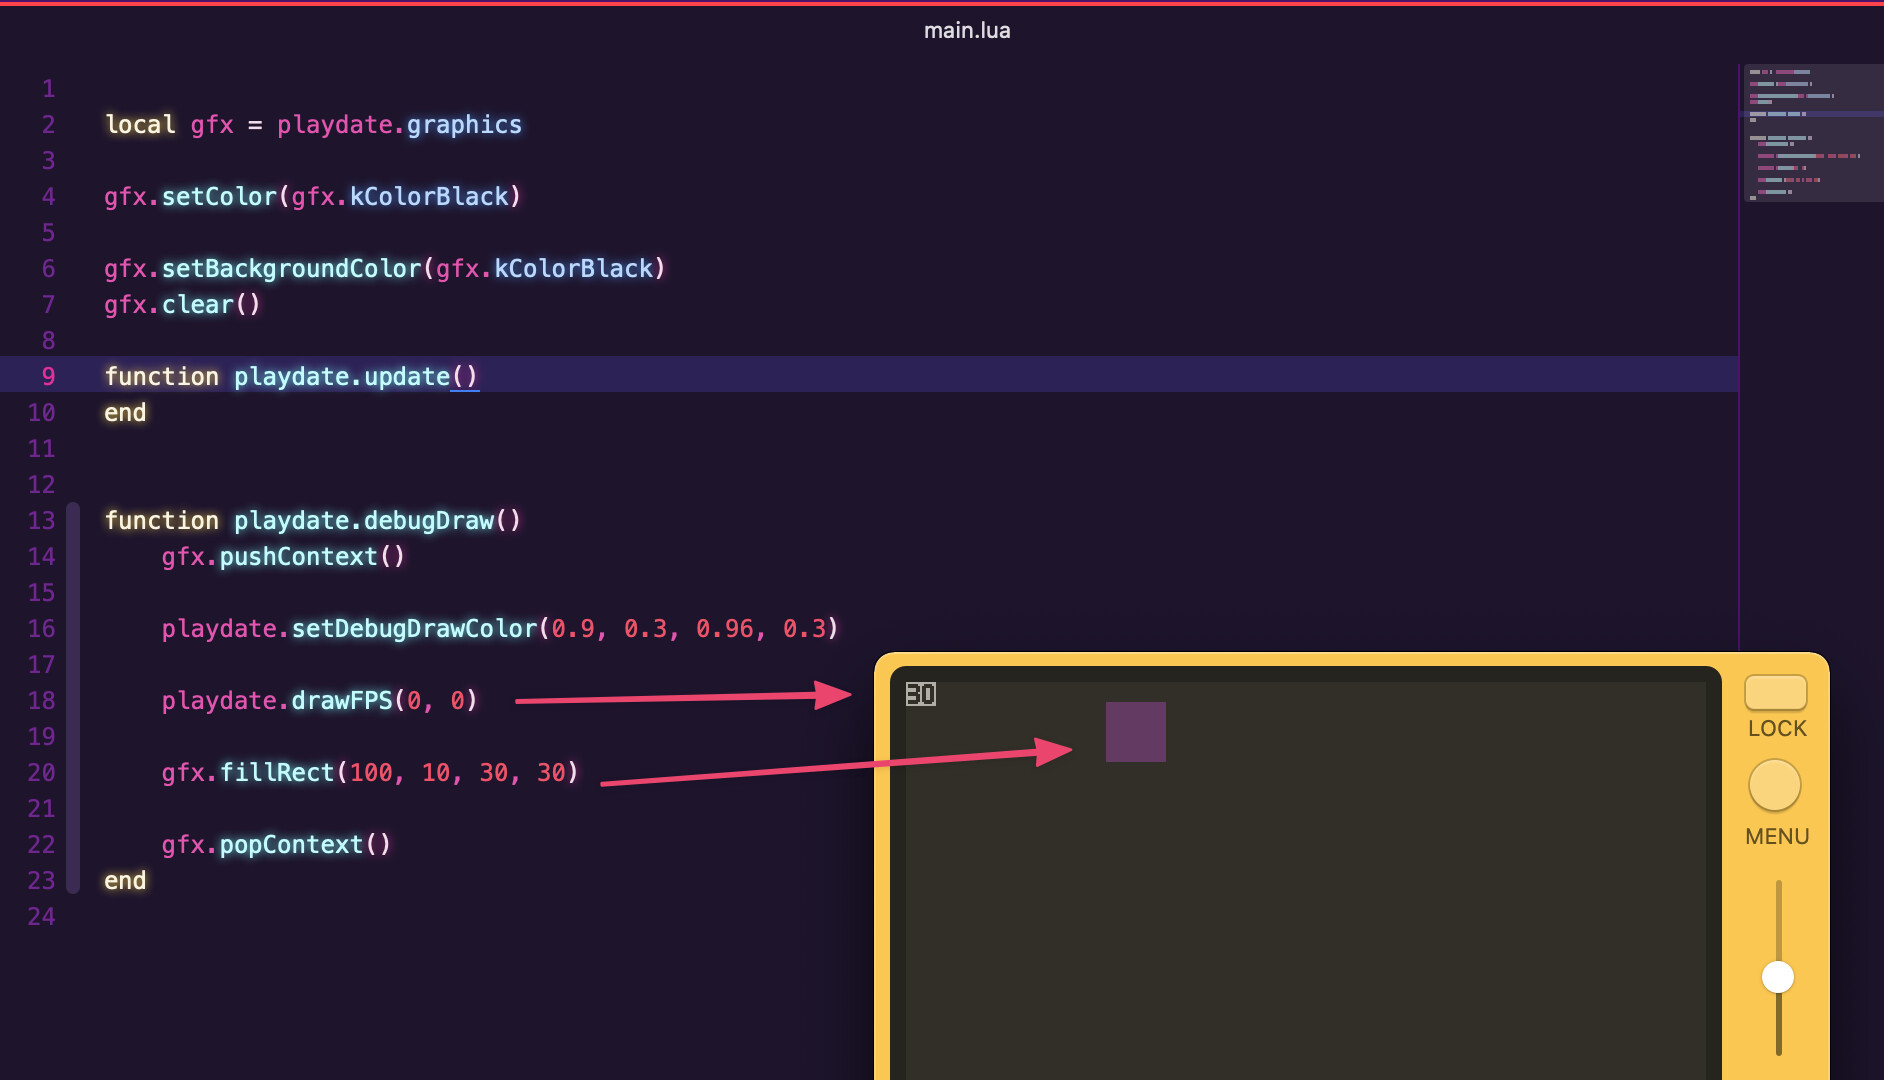Click the pushContext call on line 14
The height and width of the screenshot is (1080, 1884).
coord(298,557)
